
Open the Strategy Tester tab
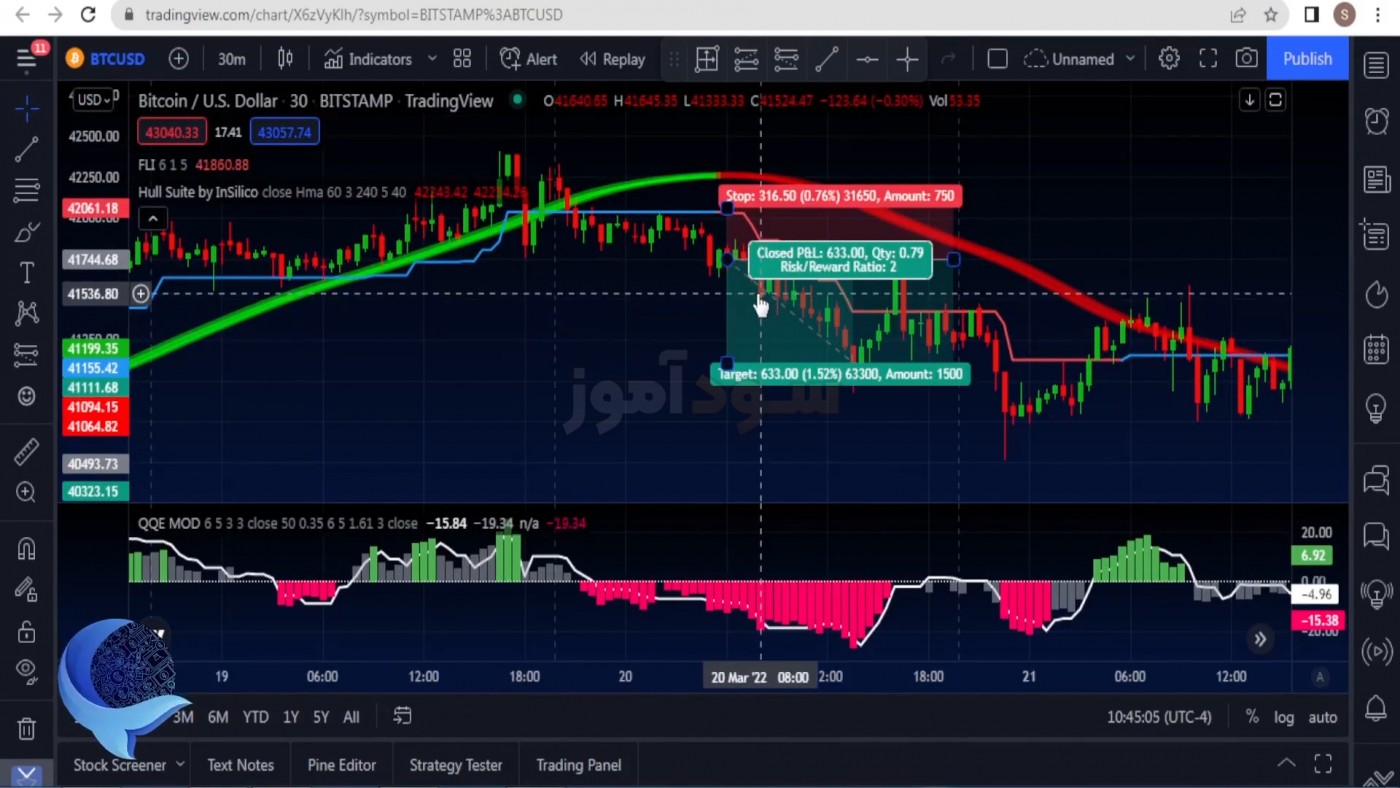tap(455, 765)
